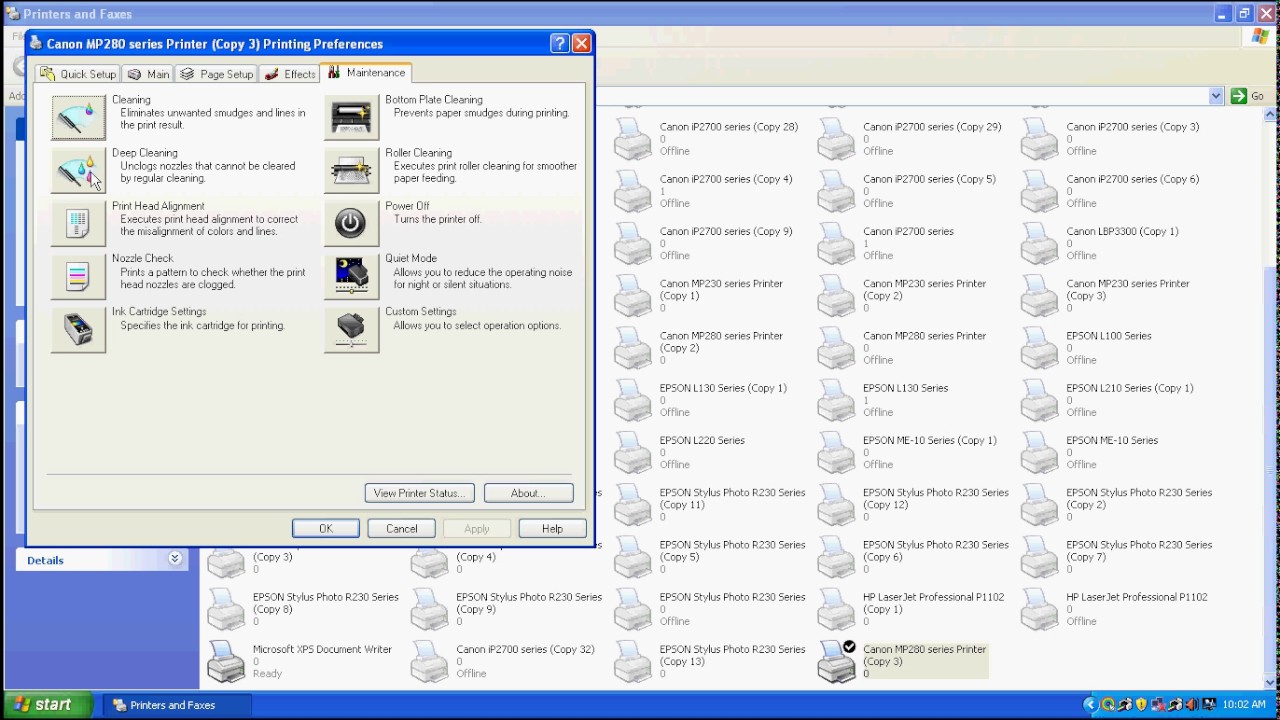
Task: Click the system tray clock
Action: (x=1245, y=705)
